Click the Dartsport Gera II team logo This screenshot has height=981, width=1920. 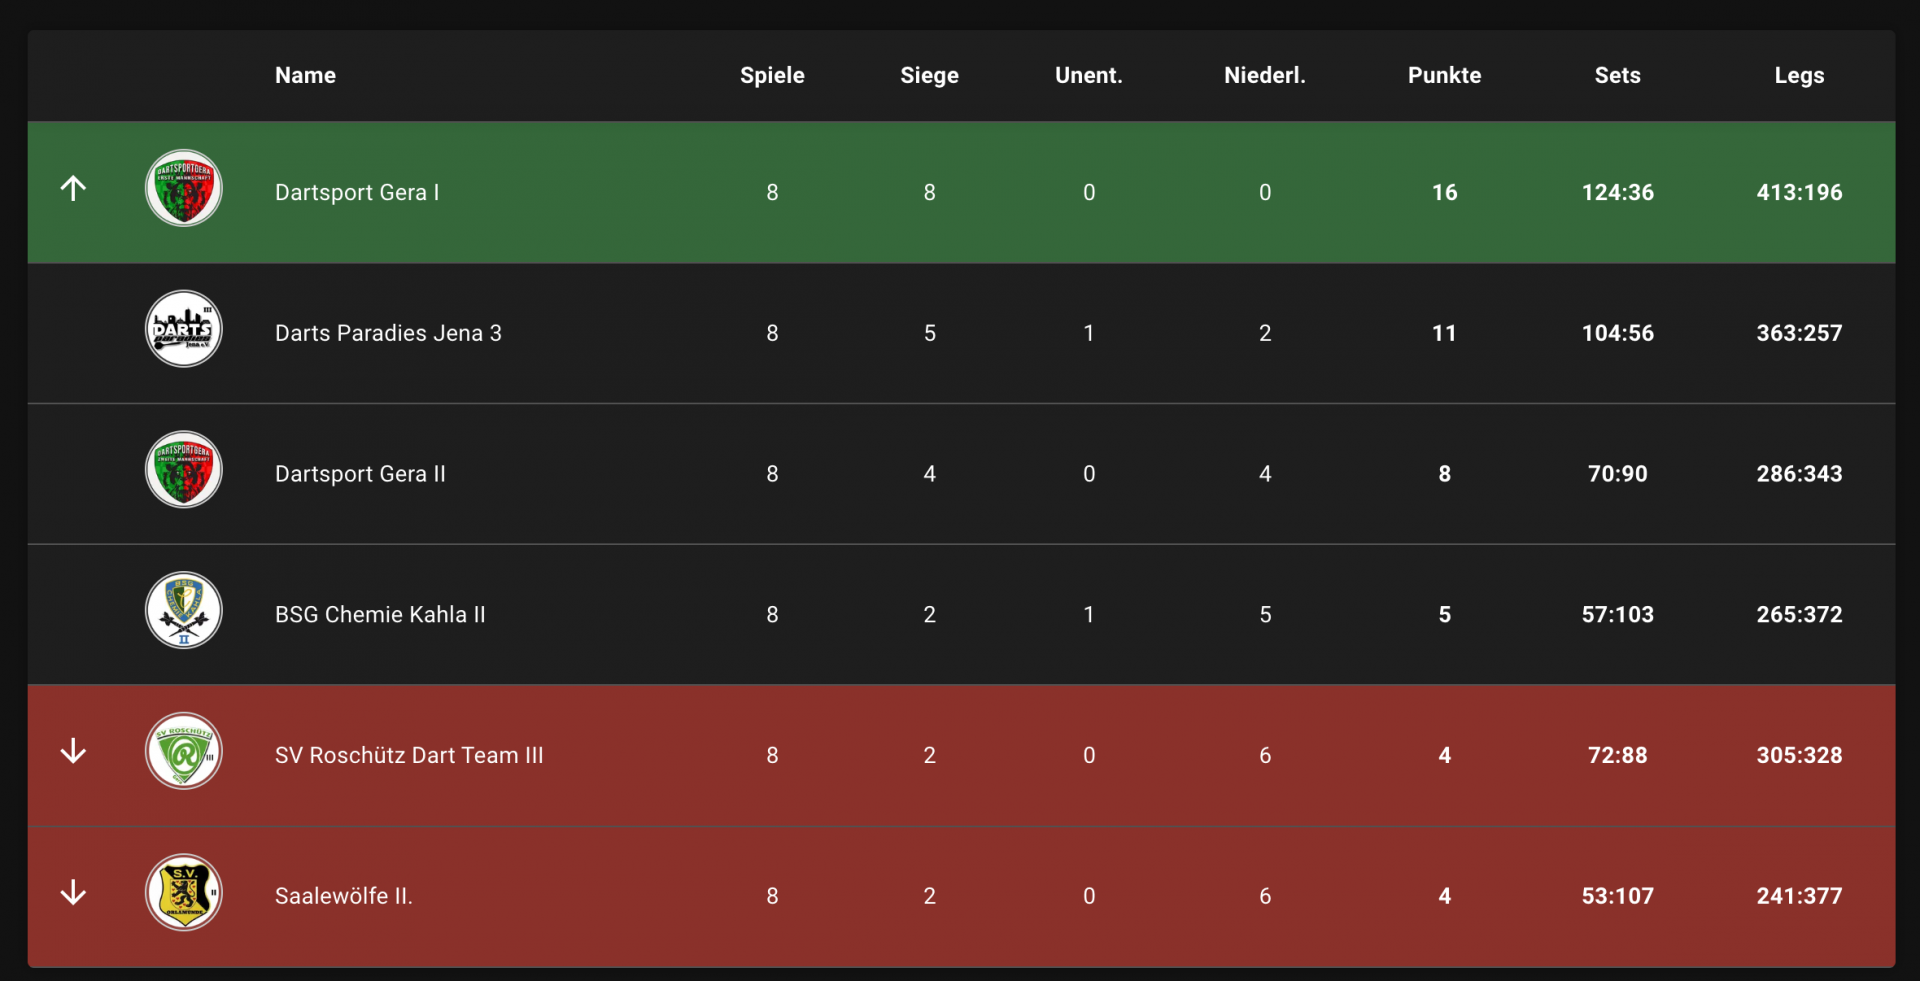click(x=184, y=470)
